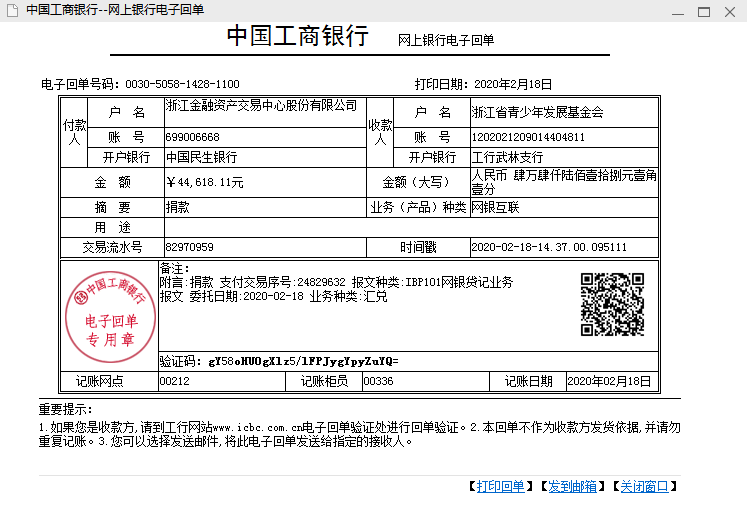Click the 金额（大写） label cell
747x506 pixels.
coord(418,182)
